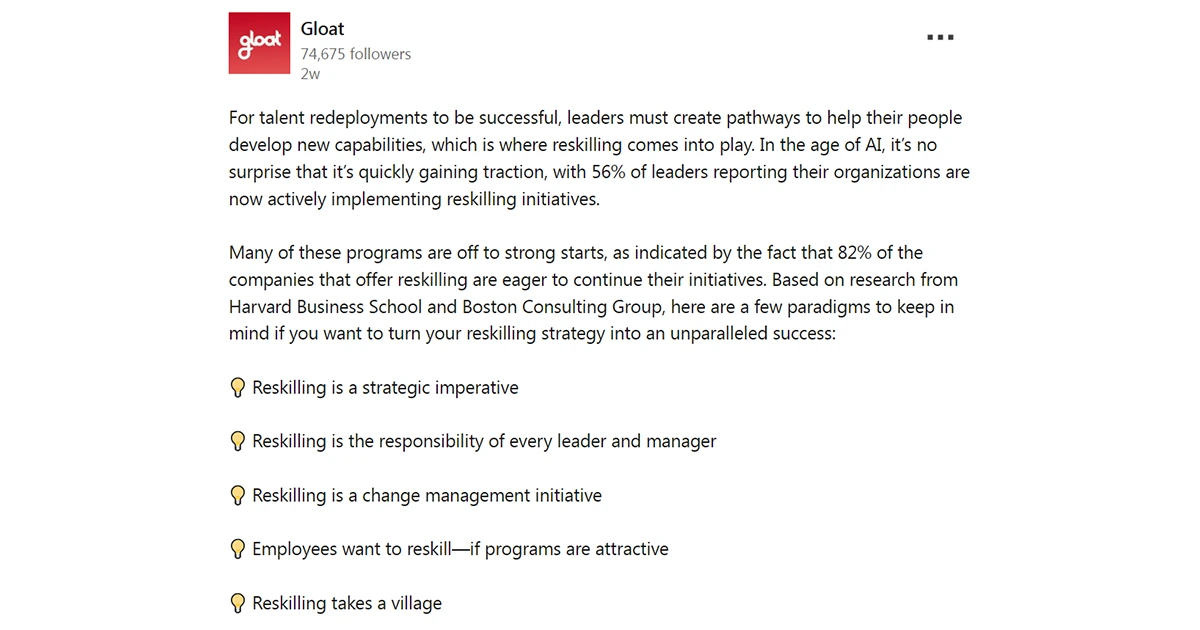
Task: Click the lightbulb beside 'change management initiative'
Action: (x=238, y=496)
